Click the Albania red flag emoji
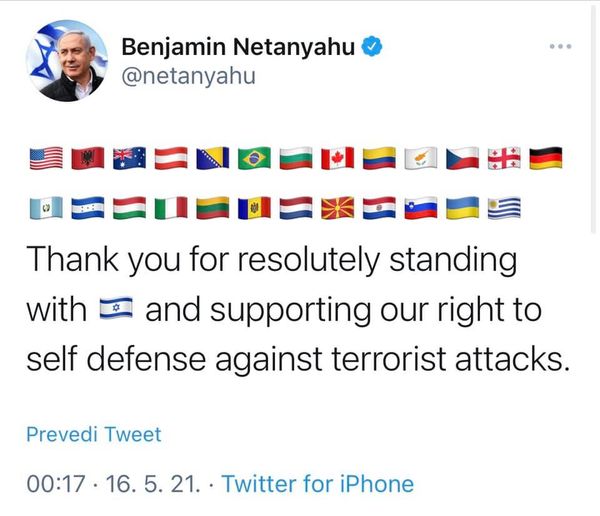600x516 pixels. click(88, 158)
